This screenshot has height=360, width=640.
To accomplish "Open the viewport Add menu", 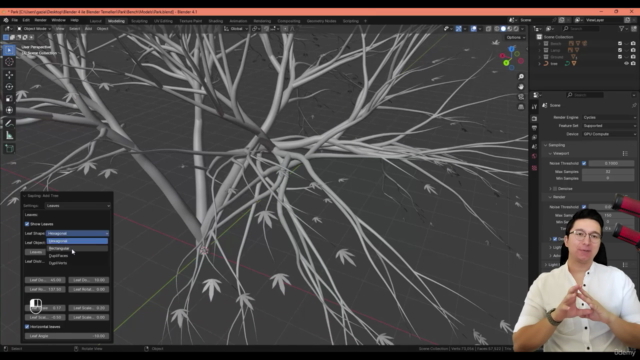I will pyautogui.click(x=88, y=29).
